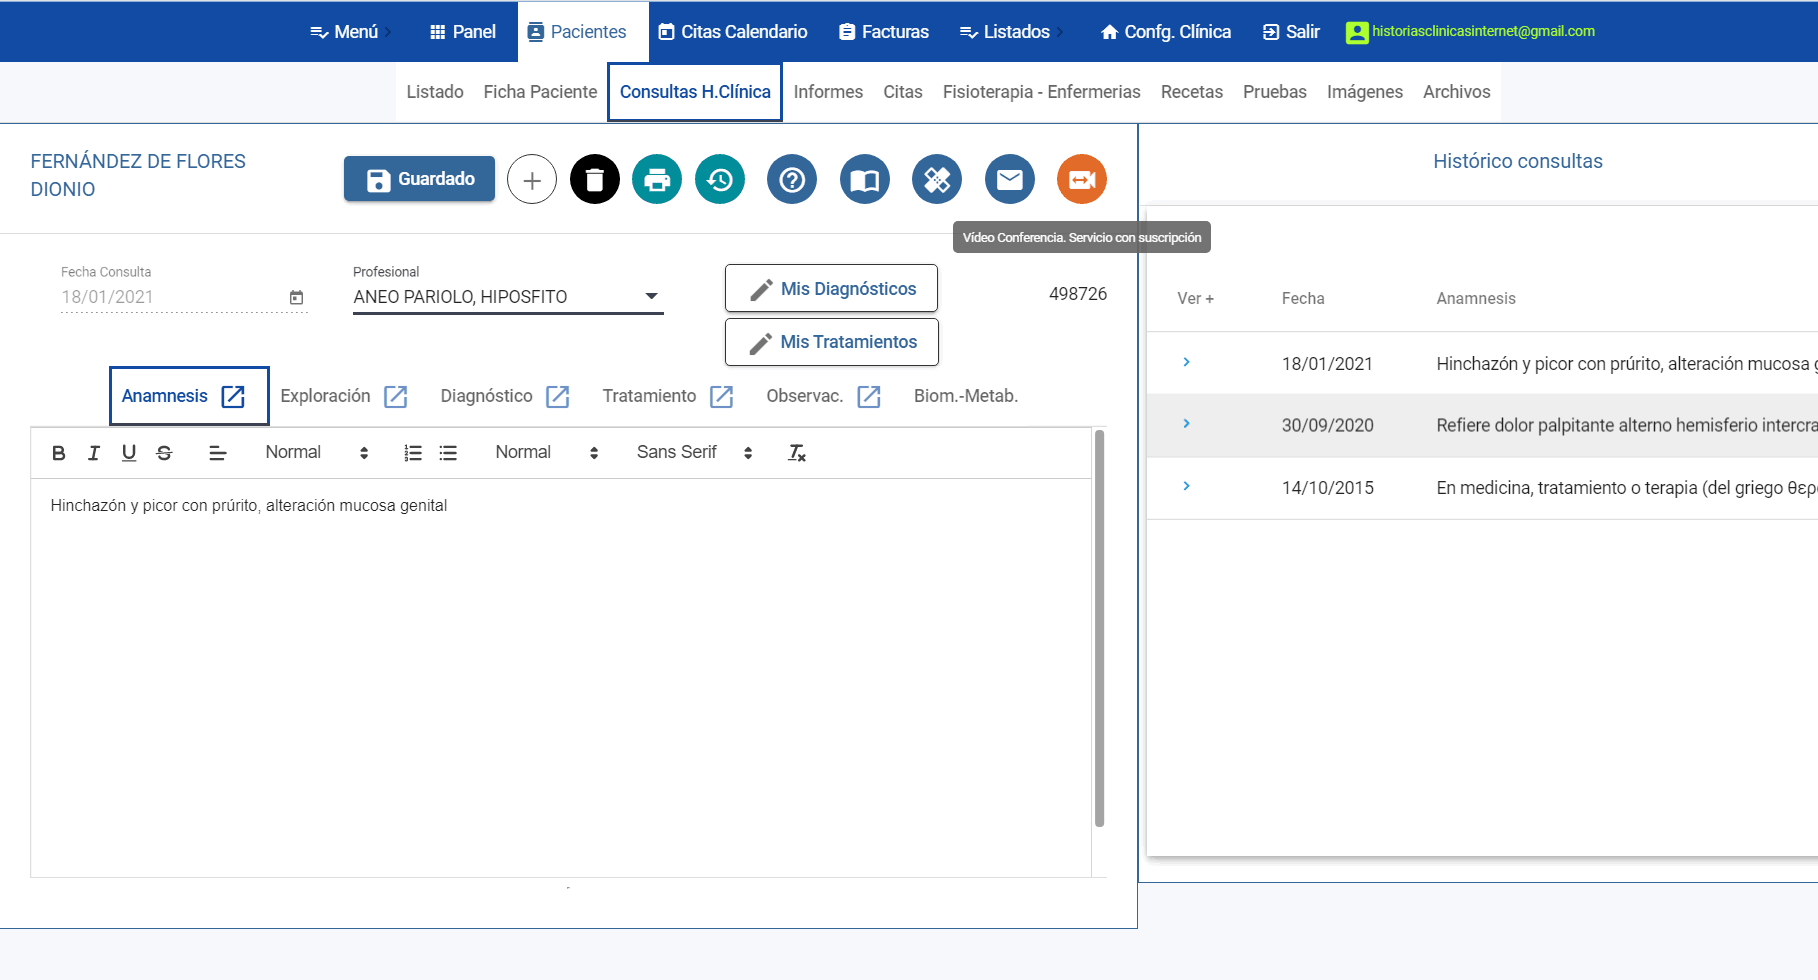Click the bandage icon button
The height and width of the screenshot is (980, 1818).
coord(937,180)
